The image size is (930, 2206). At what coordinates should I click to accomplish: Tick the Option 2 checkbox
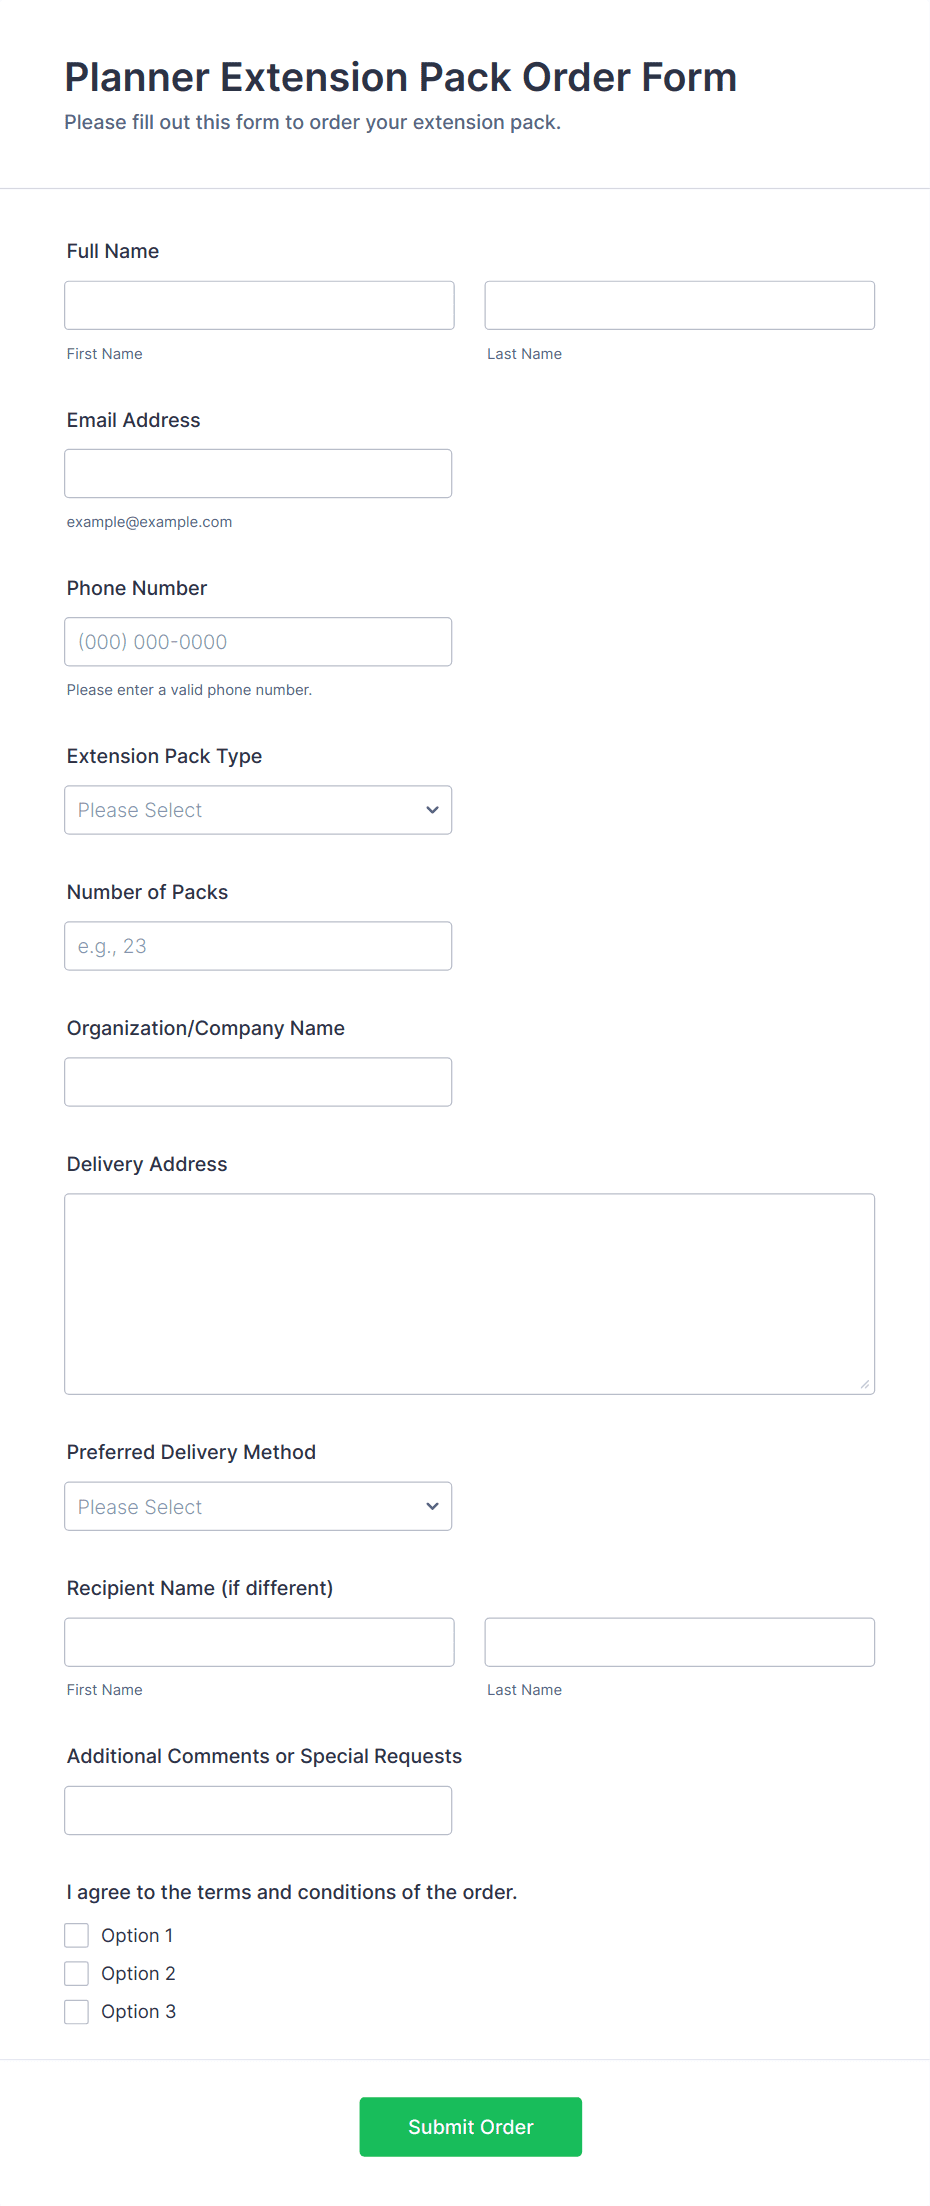pyautogui.click(x=77, y=1973)
